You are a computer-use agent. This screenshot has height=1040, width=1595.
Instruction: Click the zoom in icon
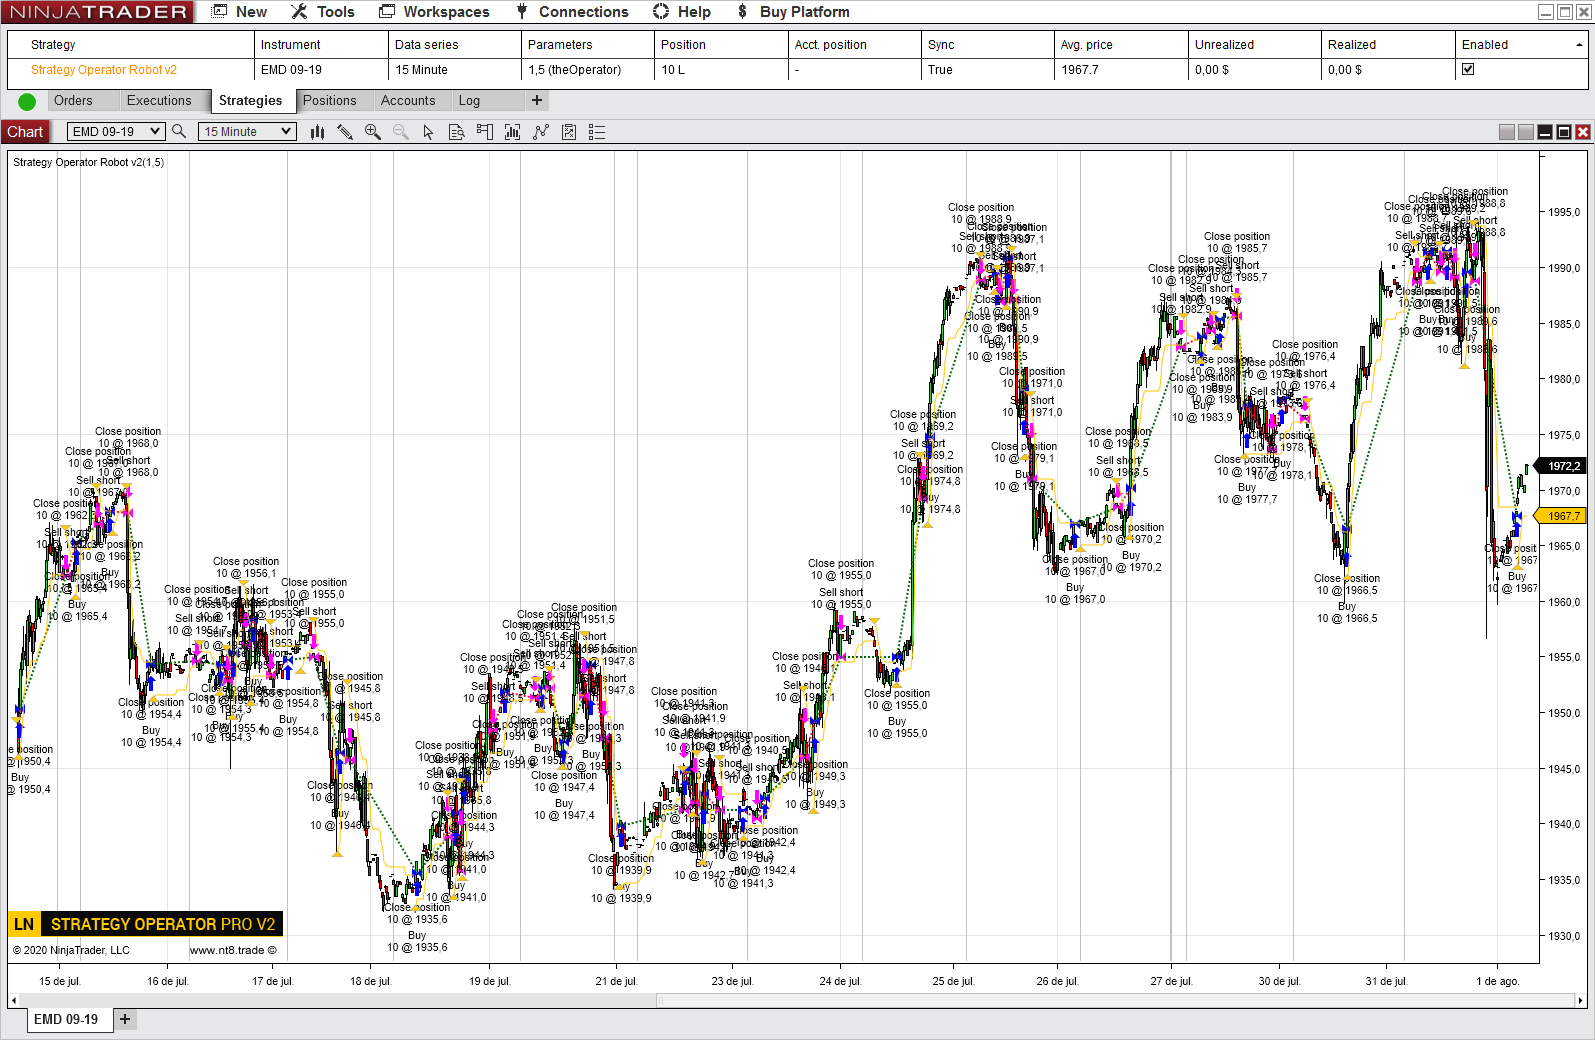(373, 132)
